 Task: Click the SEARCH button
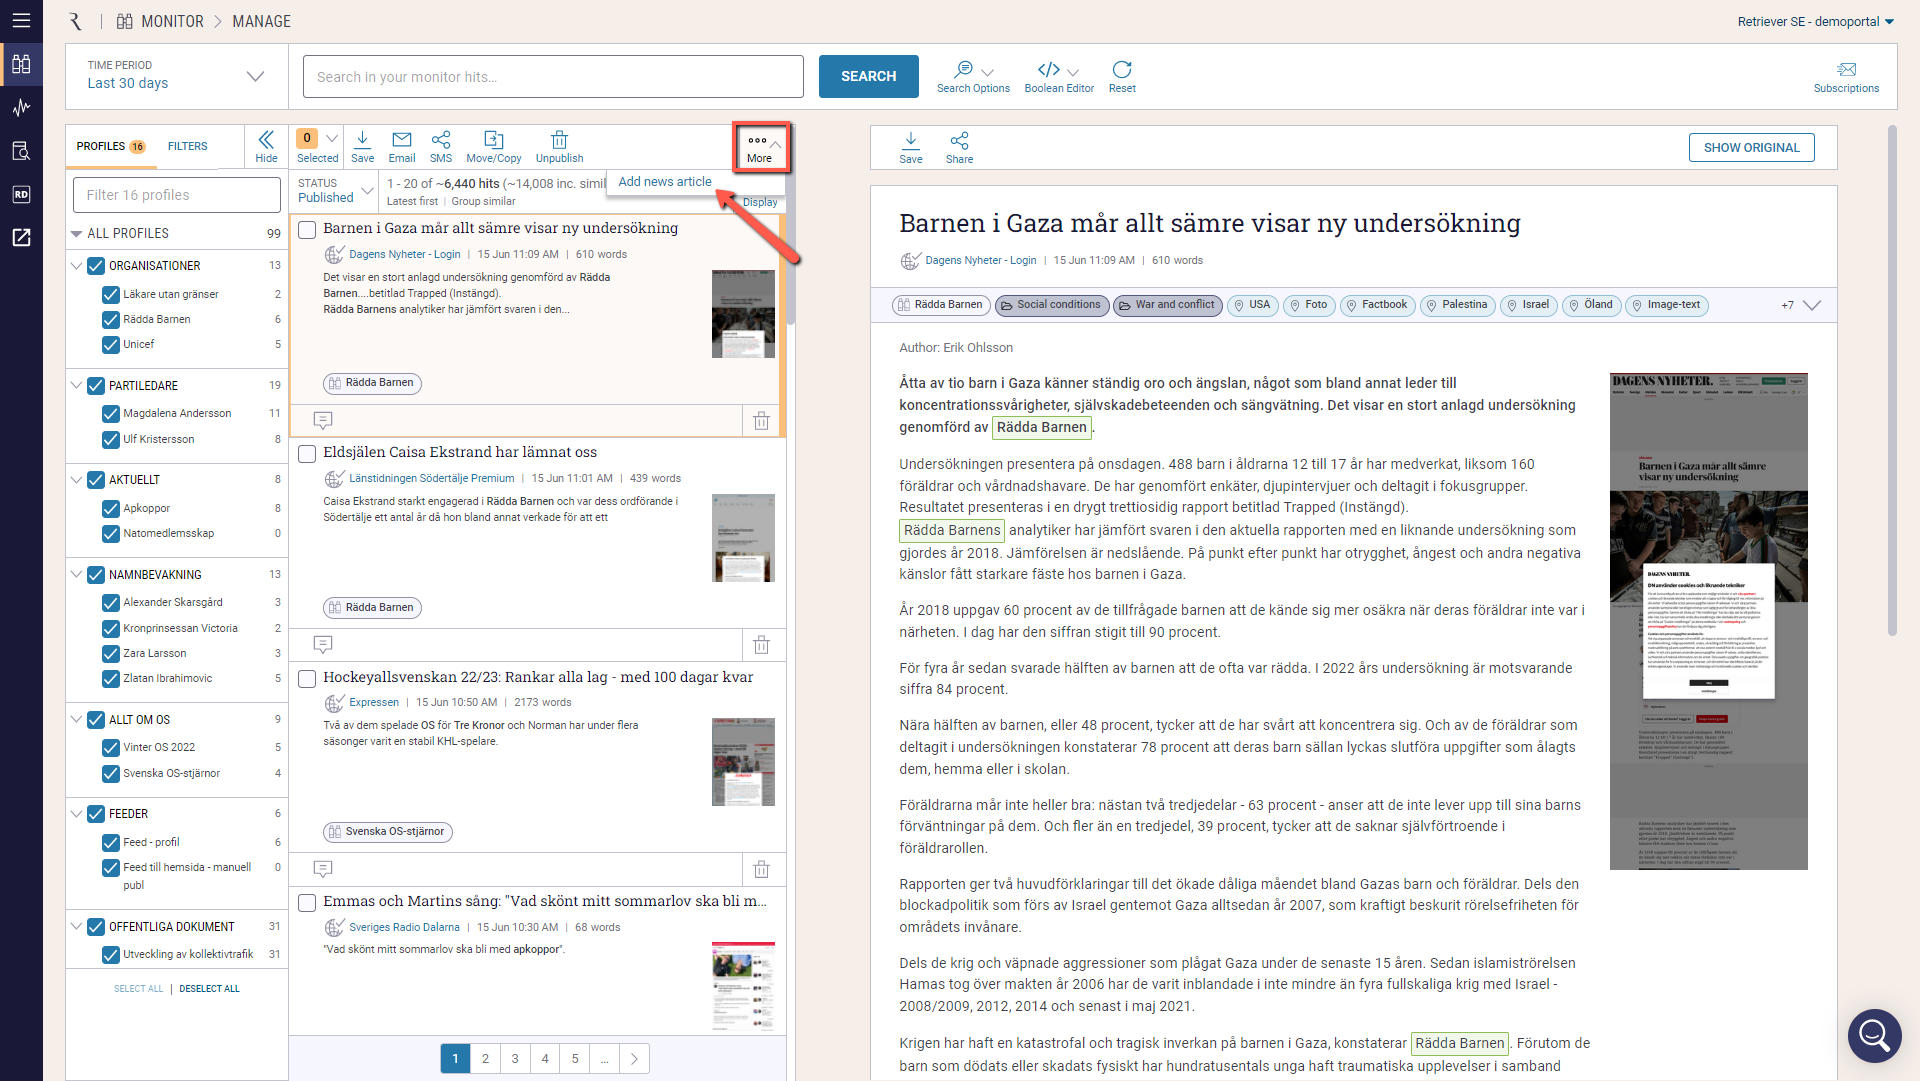coord(868,76)
